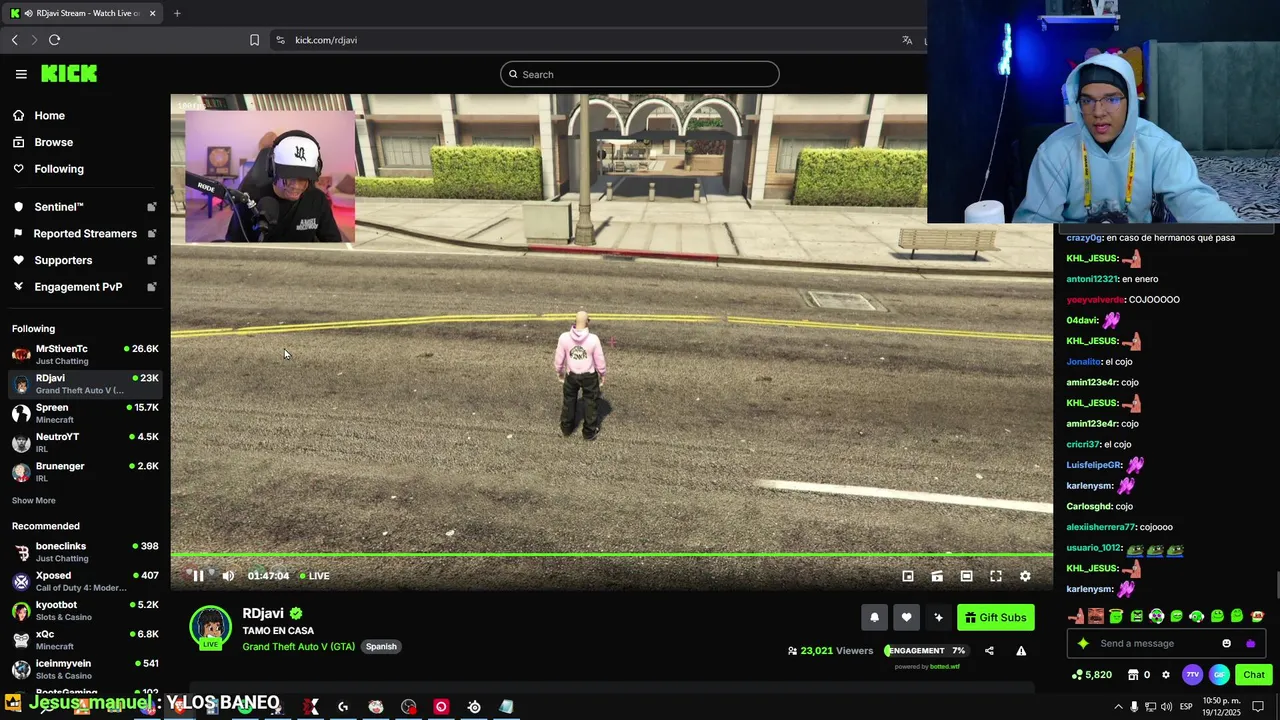Focus the Kick Search box
This screenshot has height=720, width=1280.
point(640,74)
